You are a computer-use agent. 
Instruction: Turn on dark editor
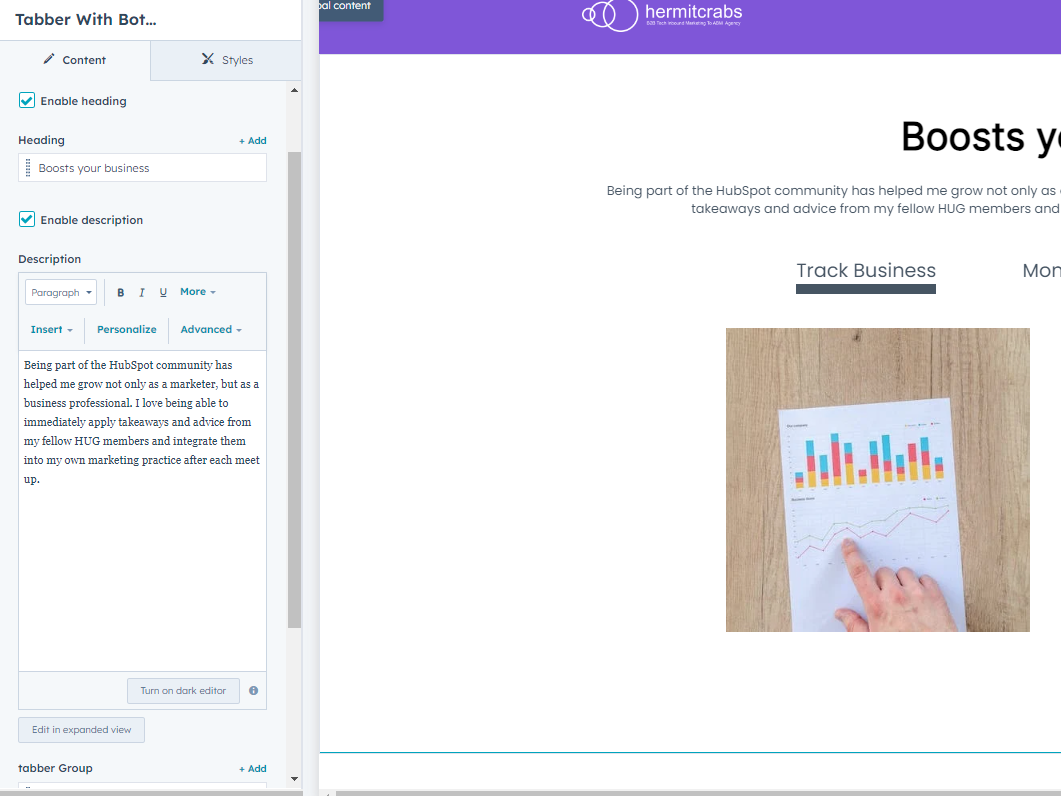tap(183, 691)
